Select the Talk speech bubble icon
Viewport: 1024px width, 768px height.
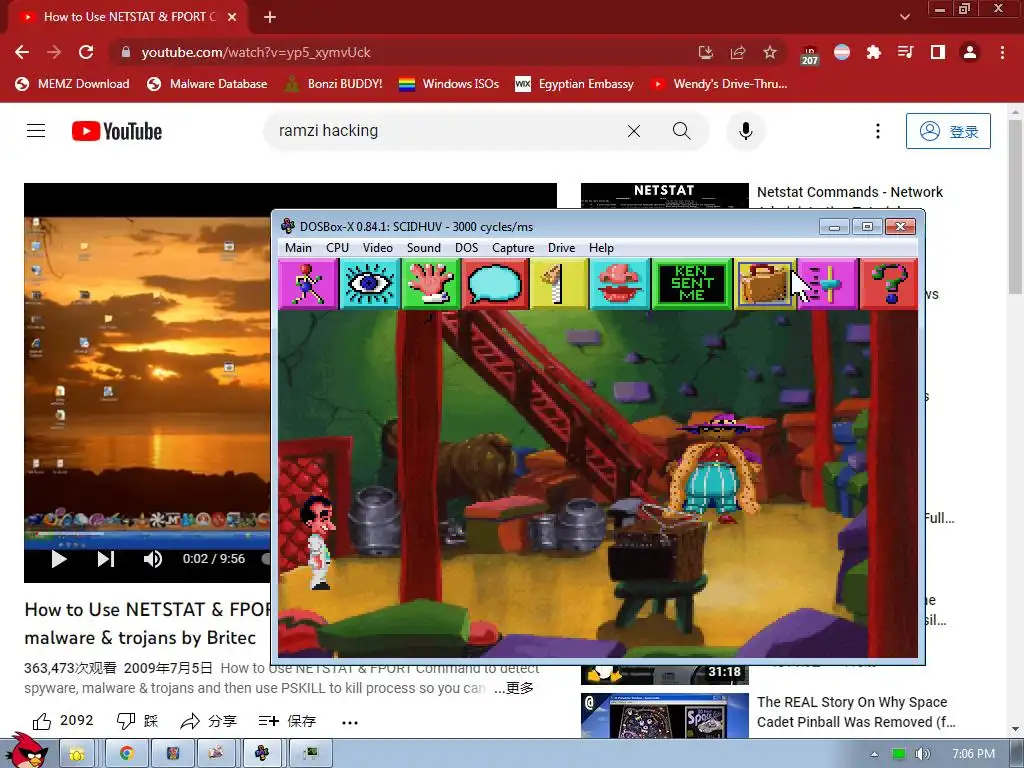click(x=494, y=283)
